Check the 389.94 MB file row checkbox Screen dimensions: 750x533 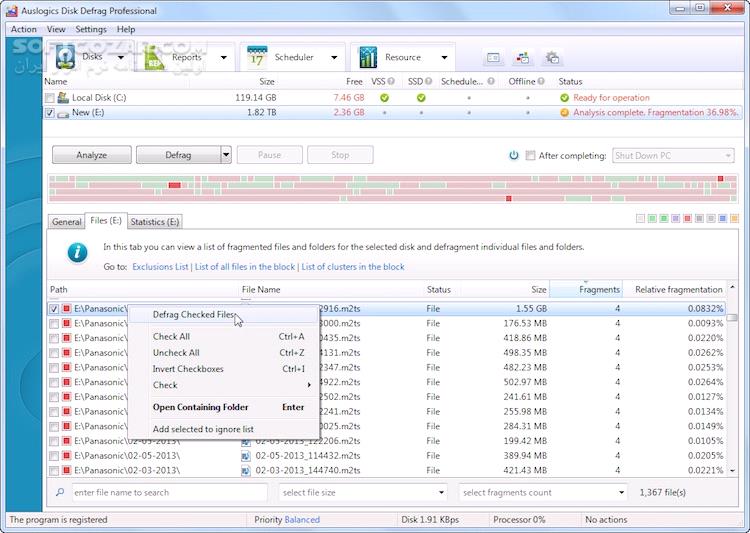coord(54,456)
